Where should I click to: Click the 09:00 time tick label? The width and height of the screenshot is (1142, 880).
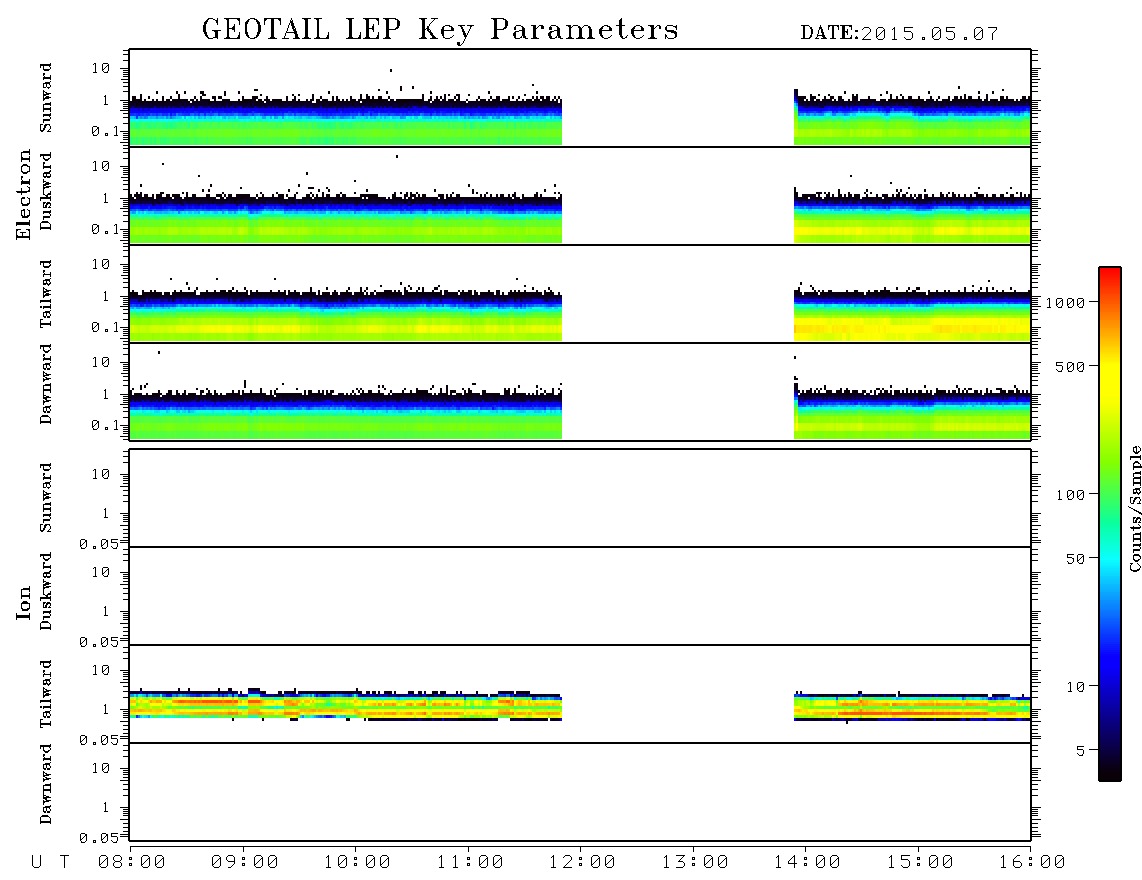245,863
